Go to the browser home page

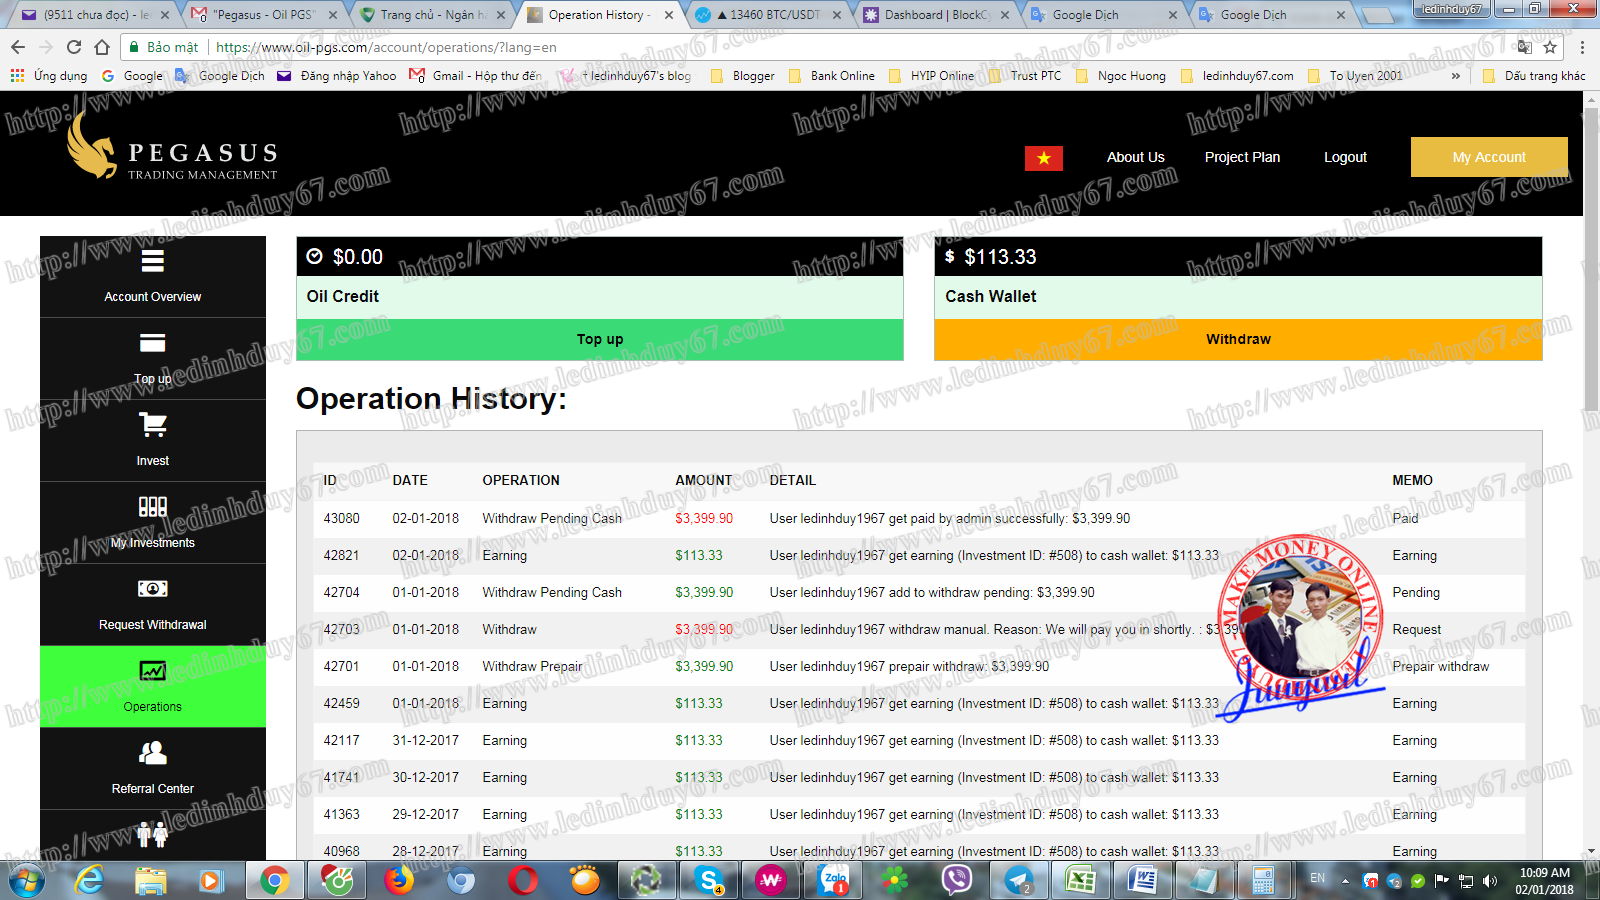click(102, 47)
